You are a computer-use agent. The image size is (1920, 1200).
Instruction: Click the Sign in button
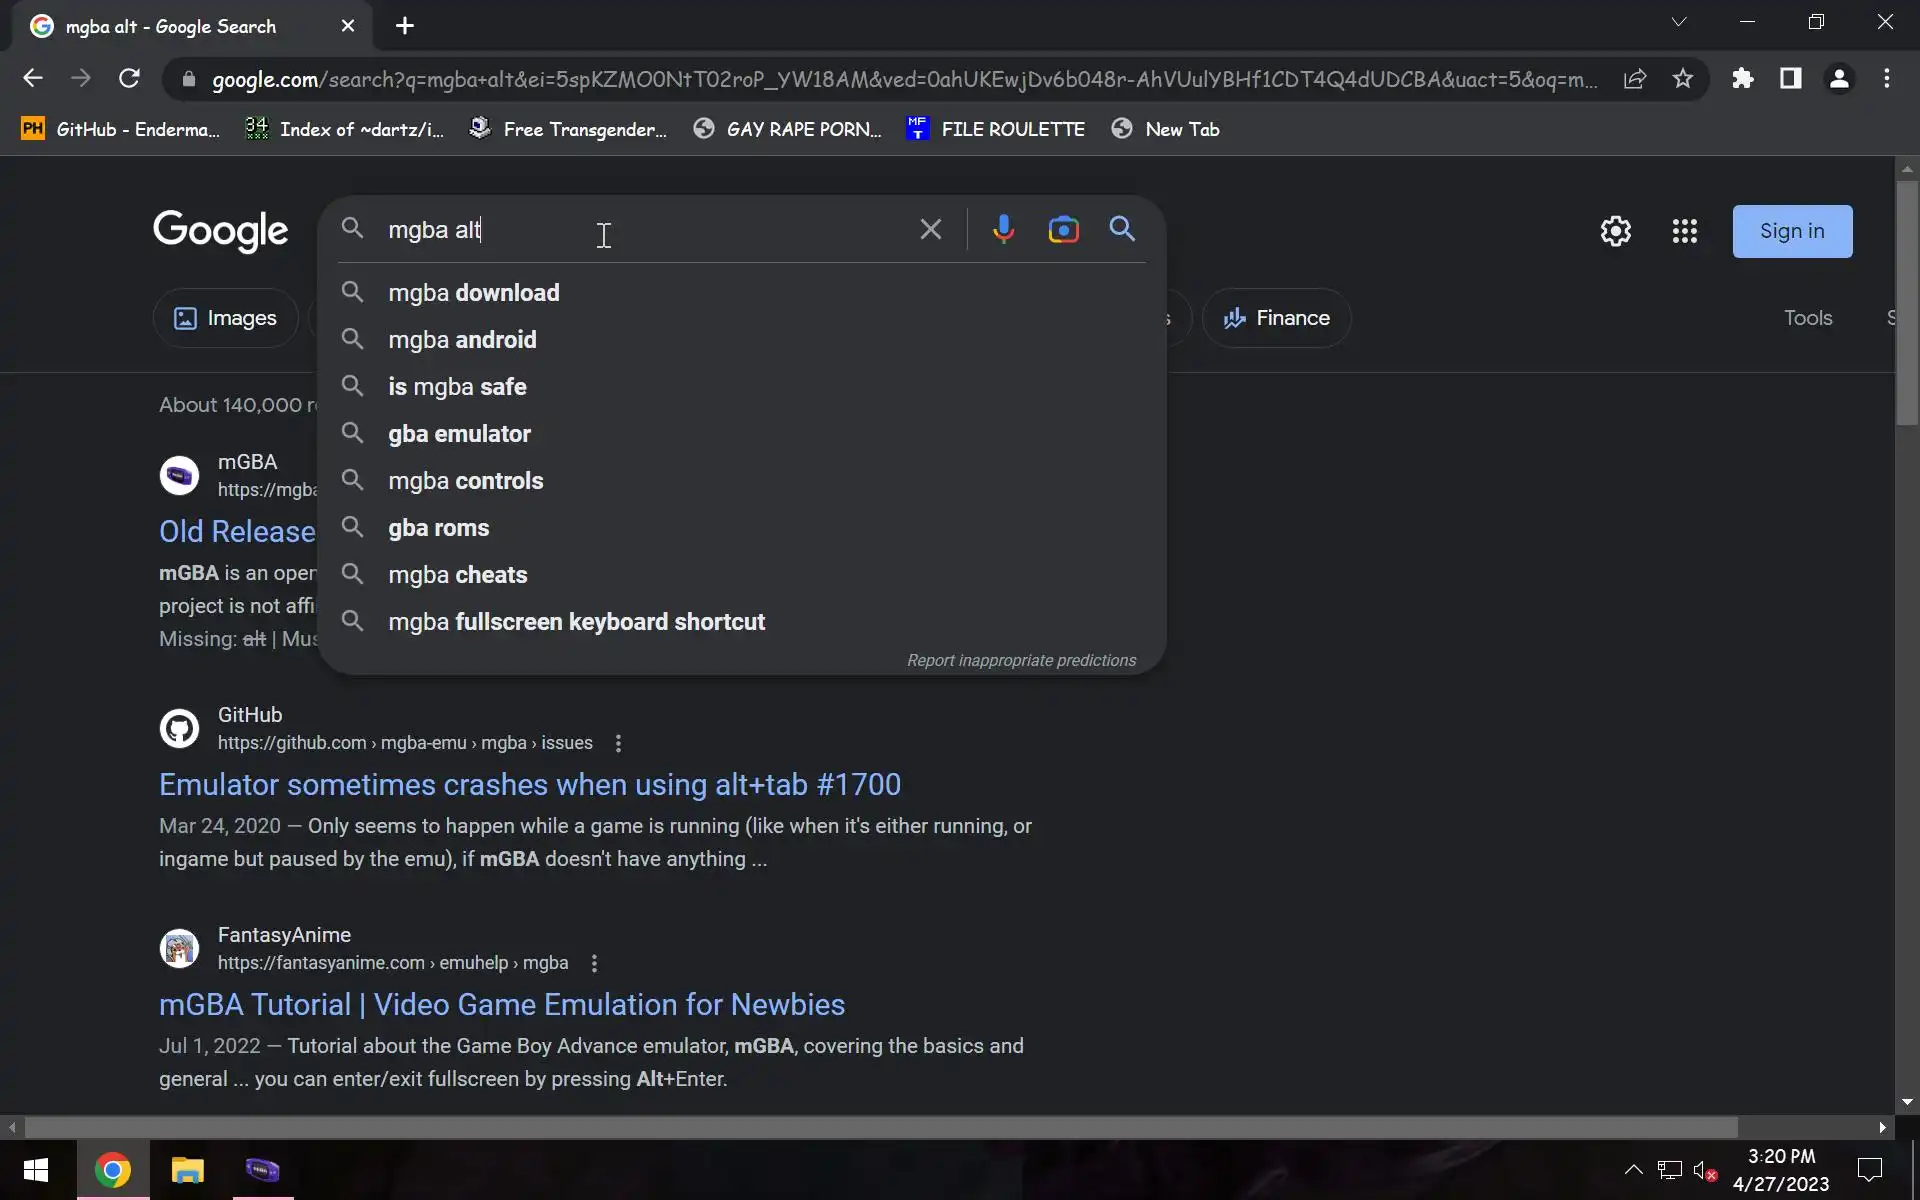coord(1791,231)
